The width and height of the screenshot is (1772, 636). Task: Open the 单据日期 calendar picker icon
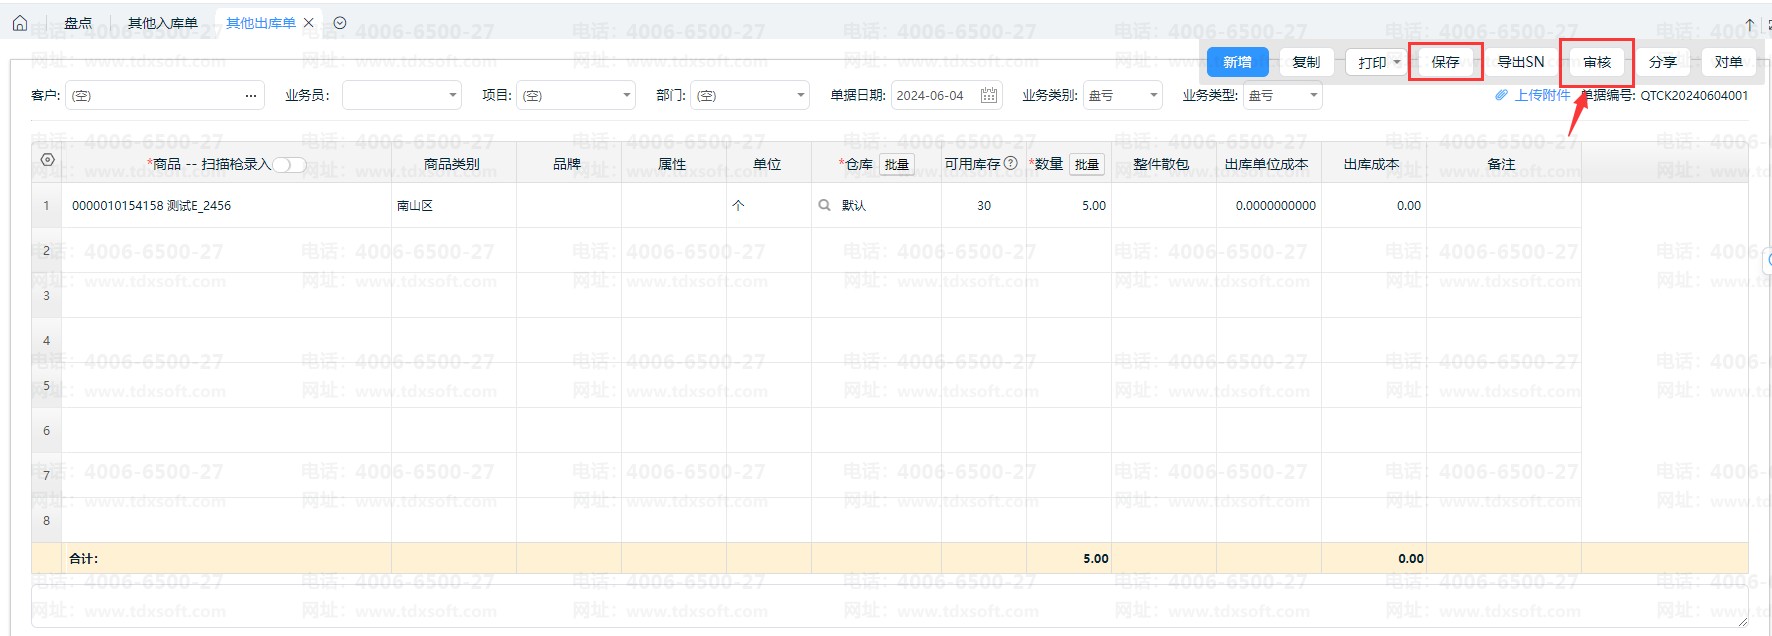pyautogui.click(x=988, y=95)
